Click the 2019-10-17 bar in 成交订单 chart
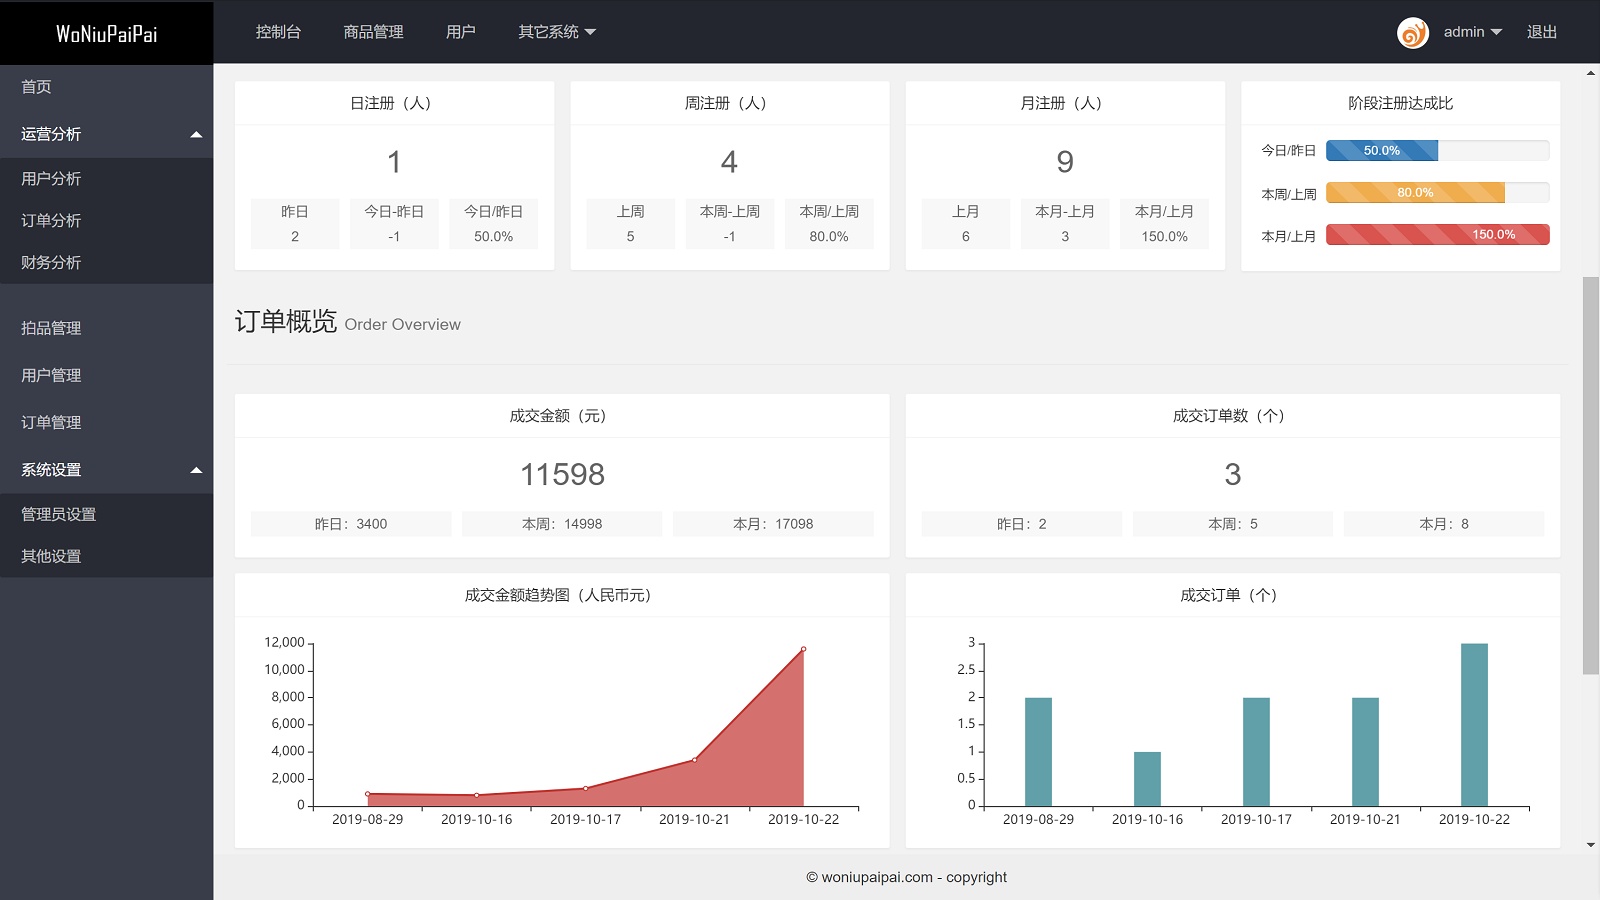1600x900 pixels. pyautogui.click(x=1256, y=752)
